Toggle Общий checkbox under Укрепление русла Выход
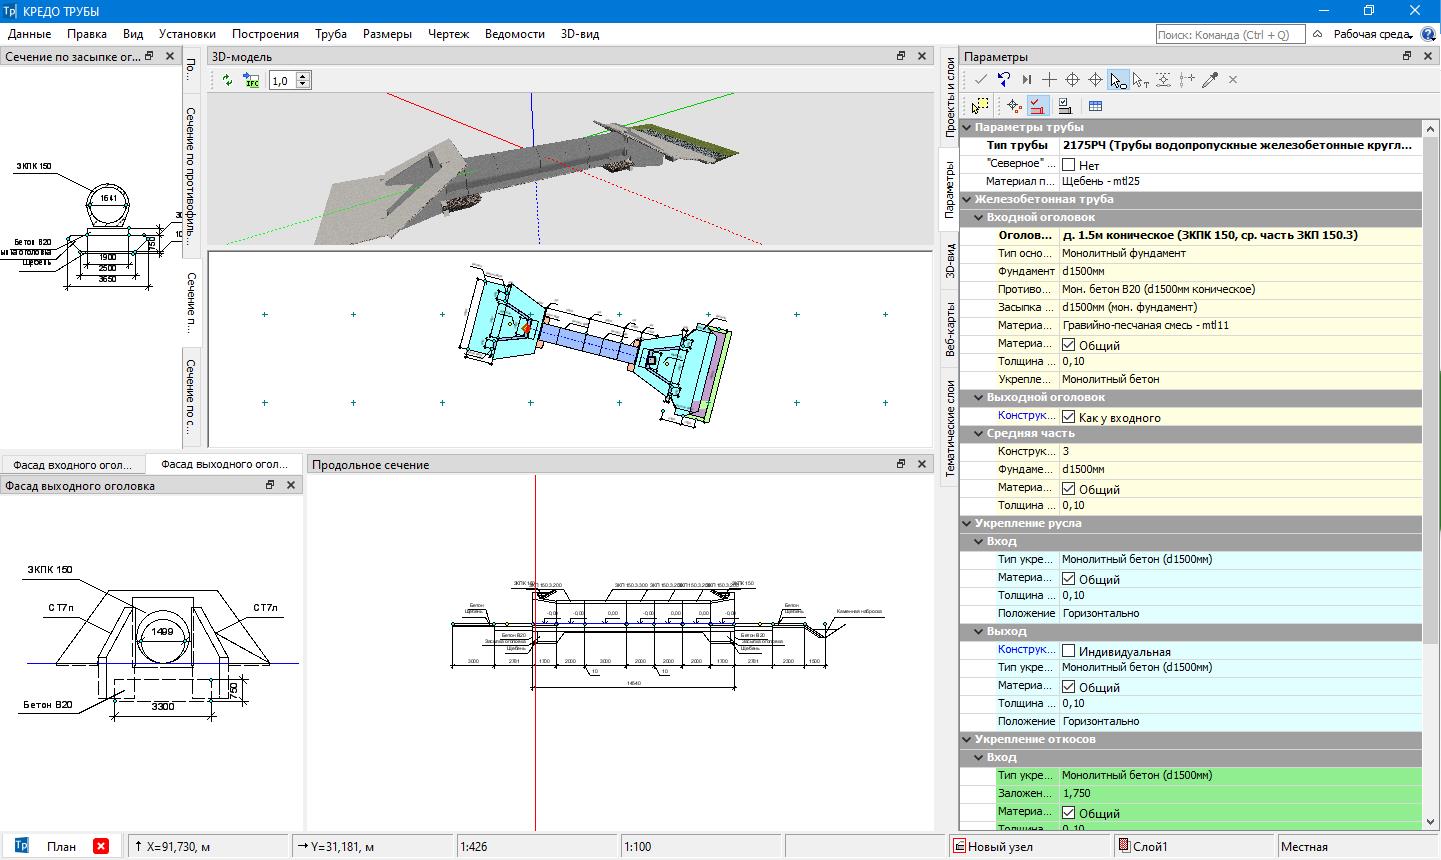 pyautogui.click(x=1068, y=687)
